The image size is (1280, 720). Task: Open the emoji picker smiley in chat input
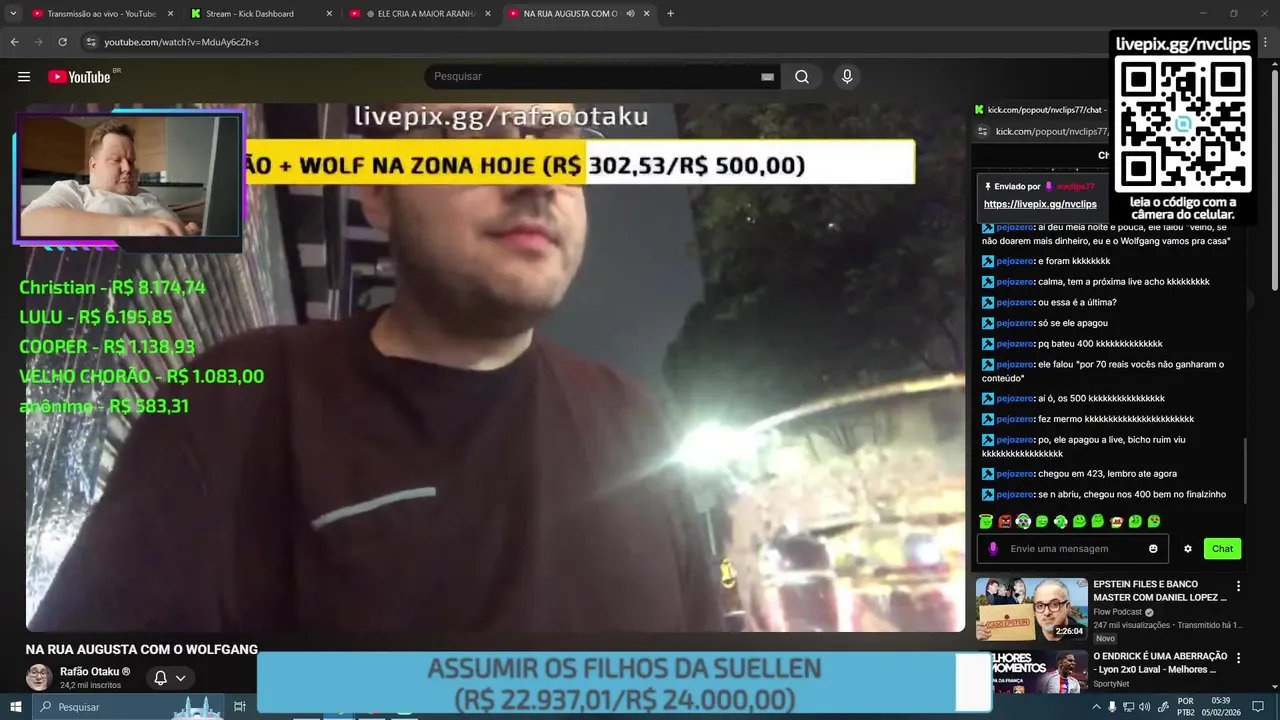(x=1153, y=549)
